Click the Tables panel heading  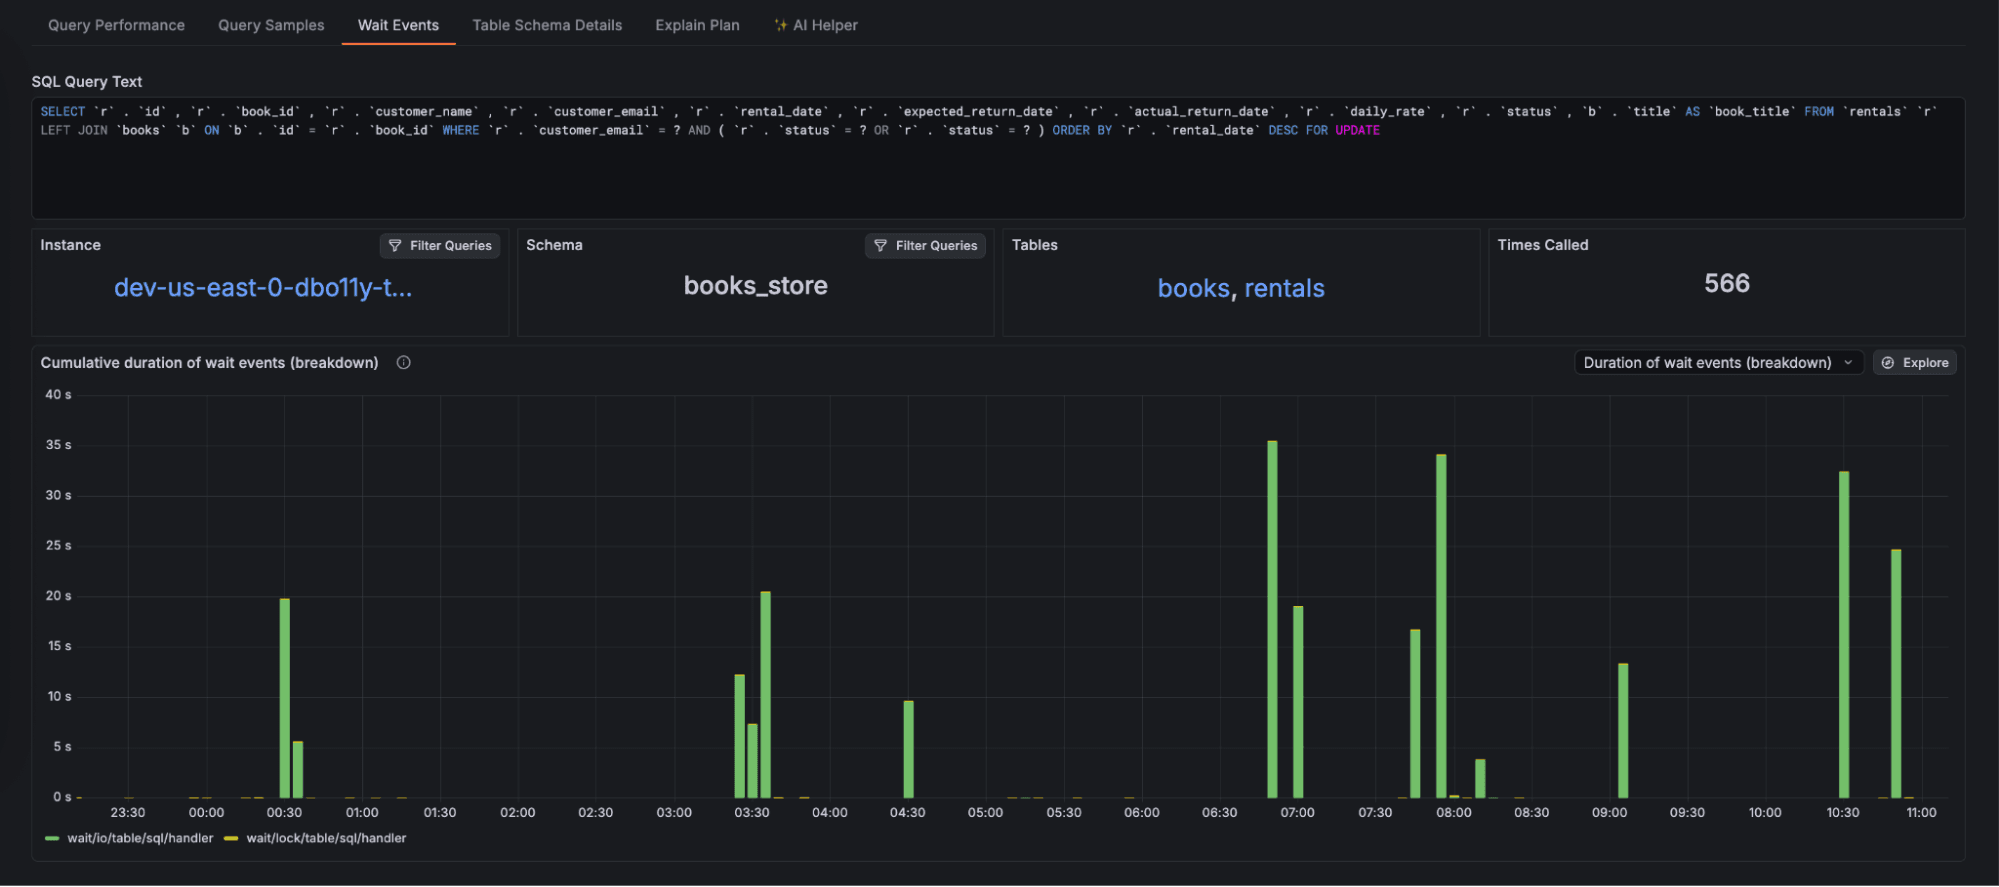tap(1034, 245)
